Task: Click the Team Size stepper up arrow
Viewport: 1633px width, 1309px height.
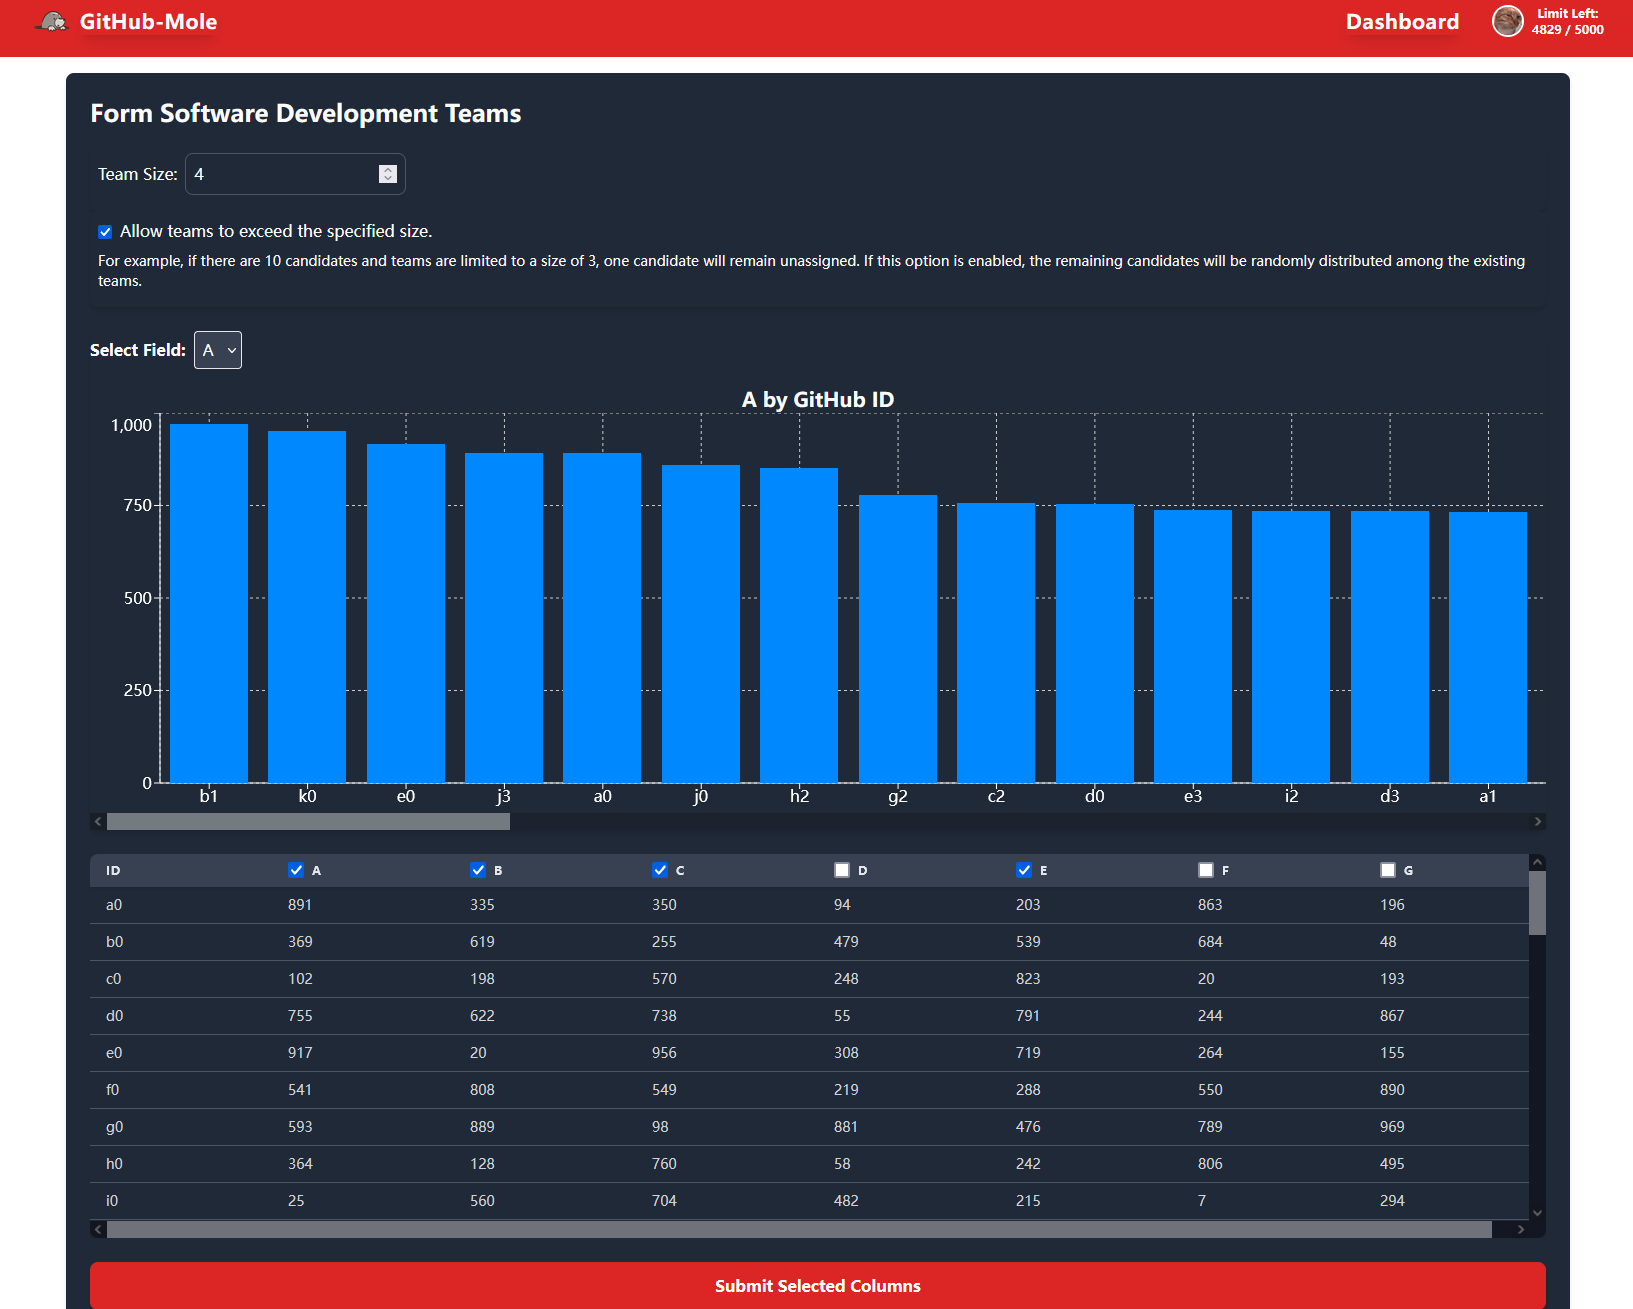Action: coord(388,168)
